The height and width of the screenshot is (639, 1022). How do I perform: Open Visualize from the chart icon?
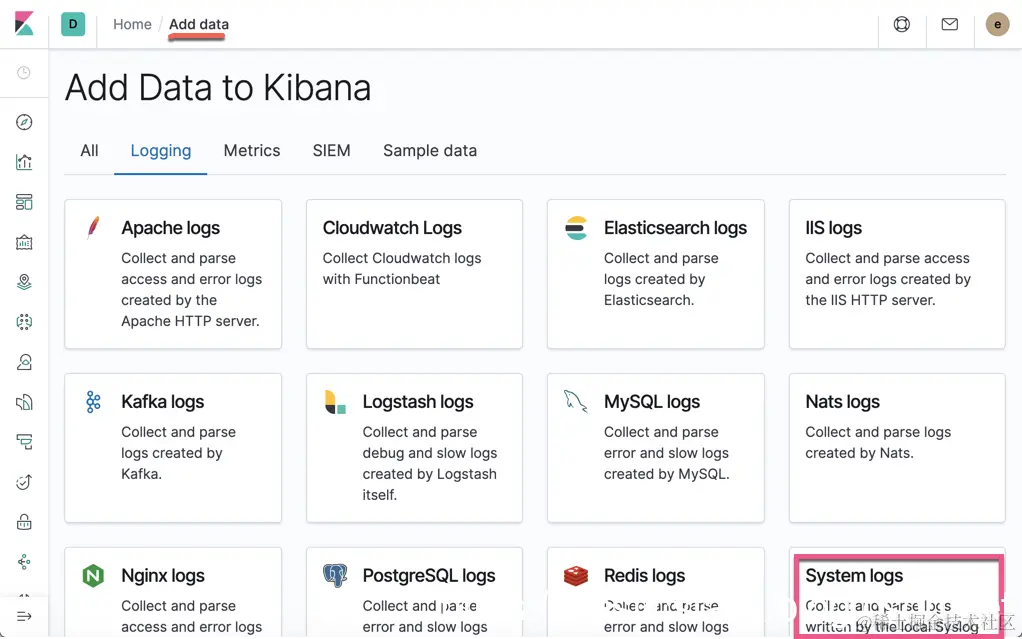click(x=24, y=162)
